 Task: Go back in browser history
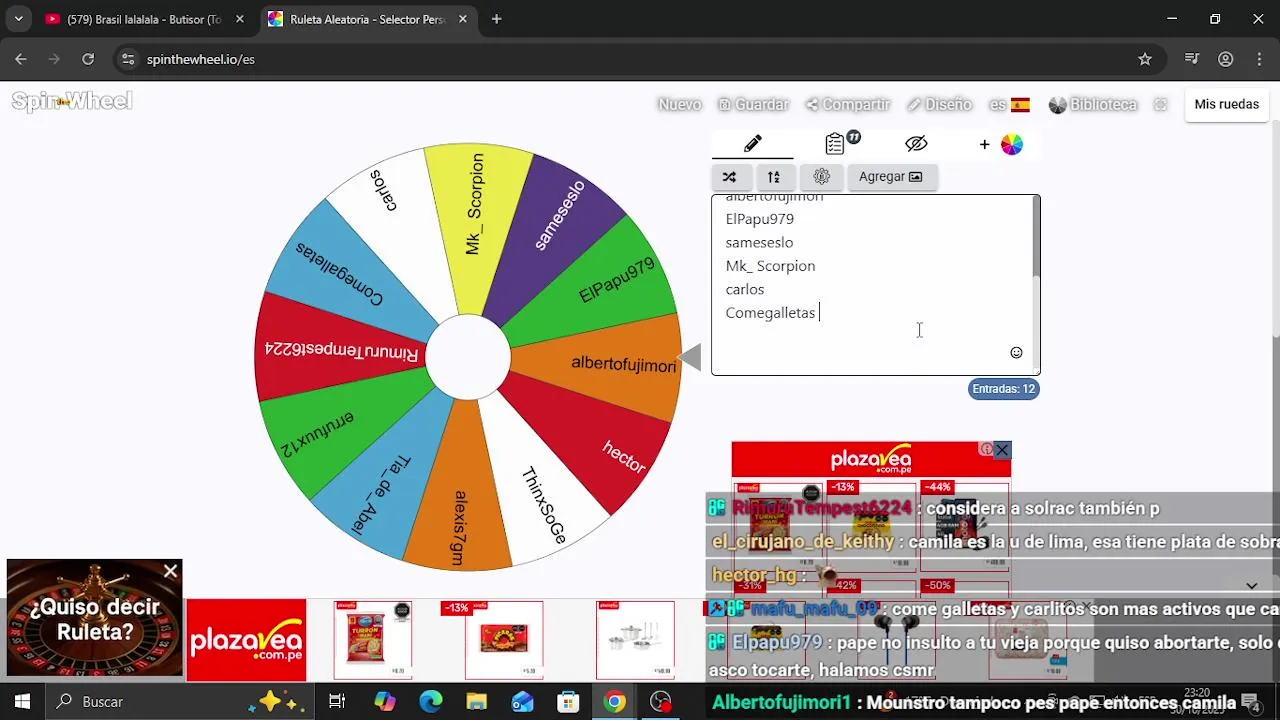tap(21, 59)
